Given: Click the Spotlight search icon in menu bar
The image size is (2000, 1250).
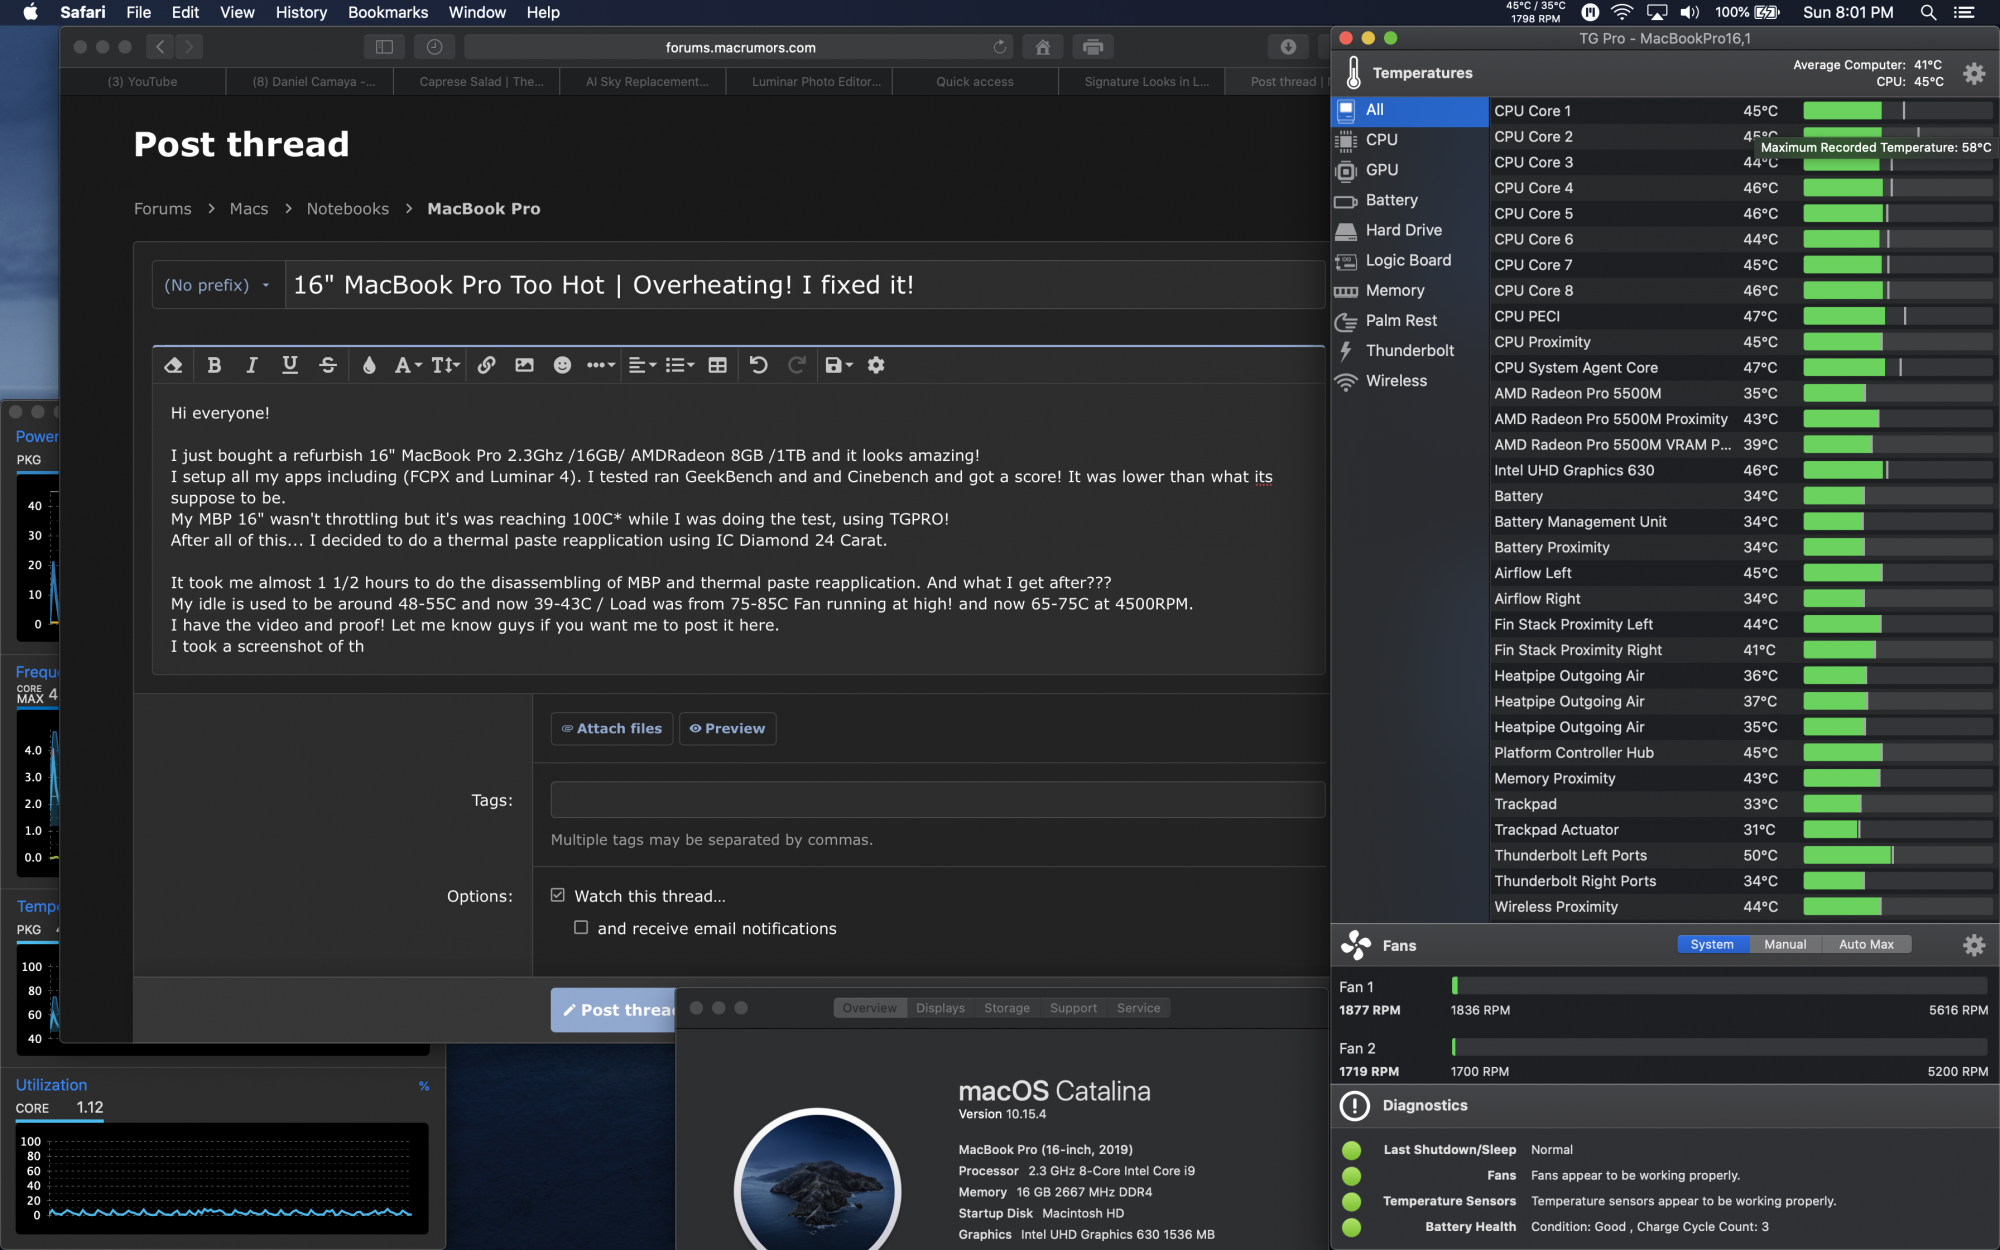Looking at the screenshot, I should coord(1928,12).
